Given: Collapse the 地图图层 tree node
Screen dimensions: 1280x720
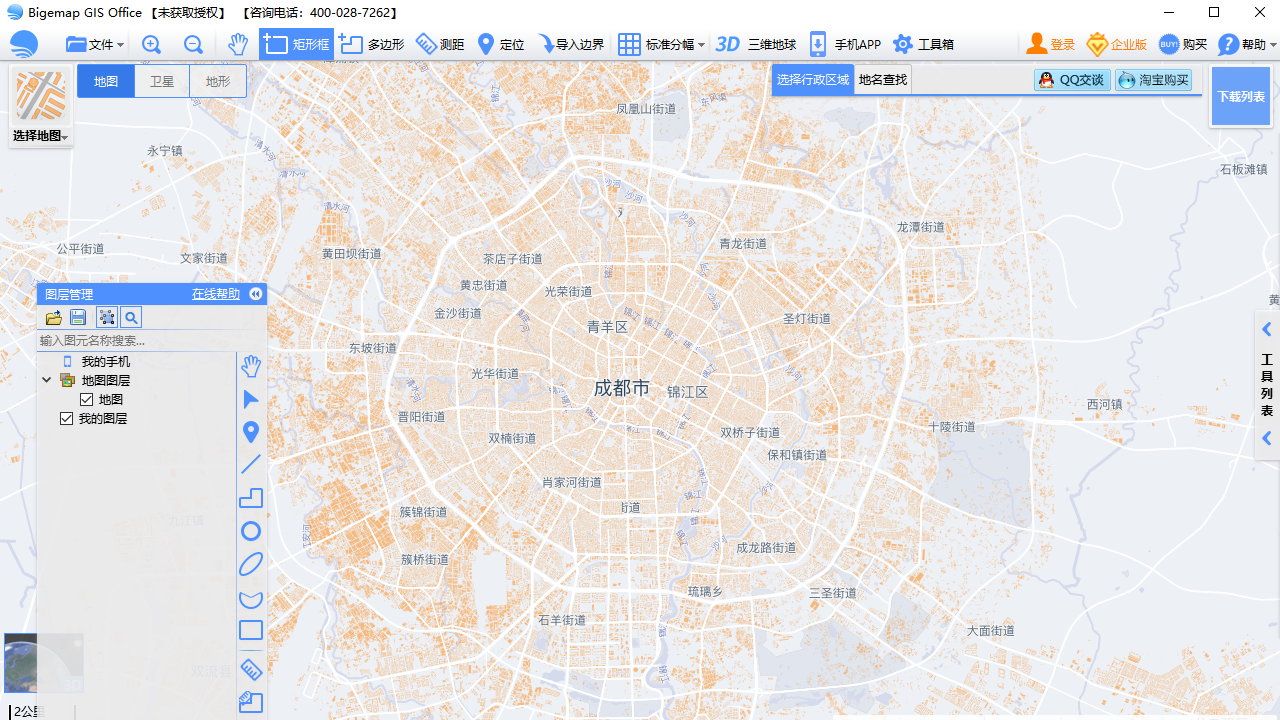Looking at the screenshot, I should pos(46,380).
